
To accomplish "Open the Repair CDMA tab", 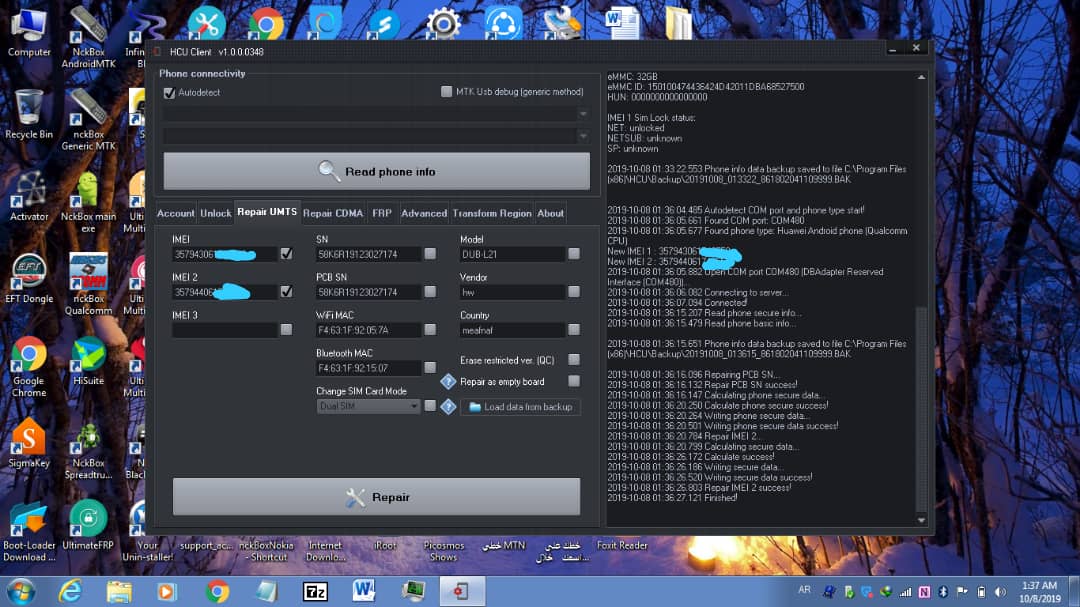I will 333,214.
